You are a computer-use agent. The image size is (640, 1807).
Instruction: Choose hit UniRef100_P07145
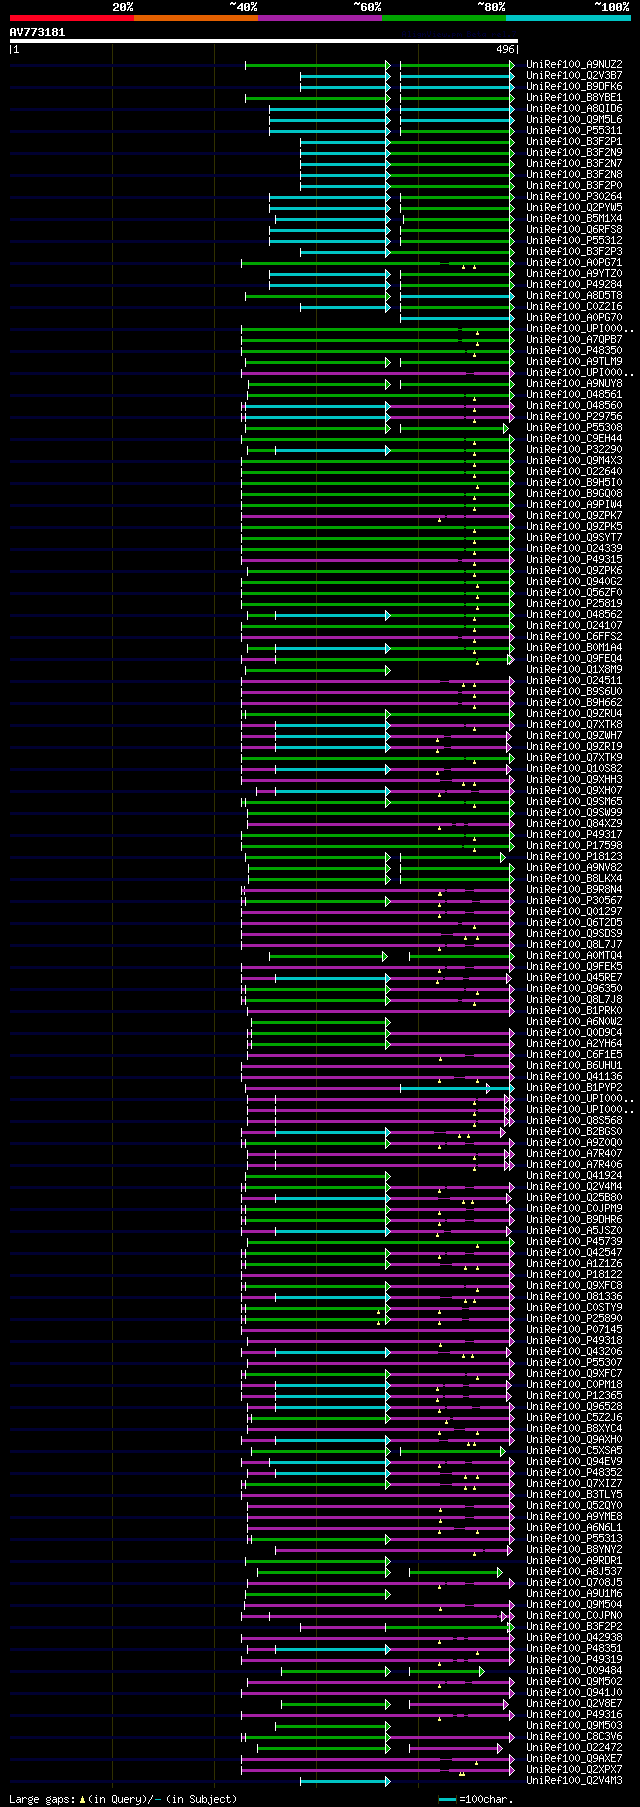(x=574, y=1329)
